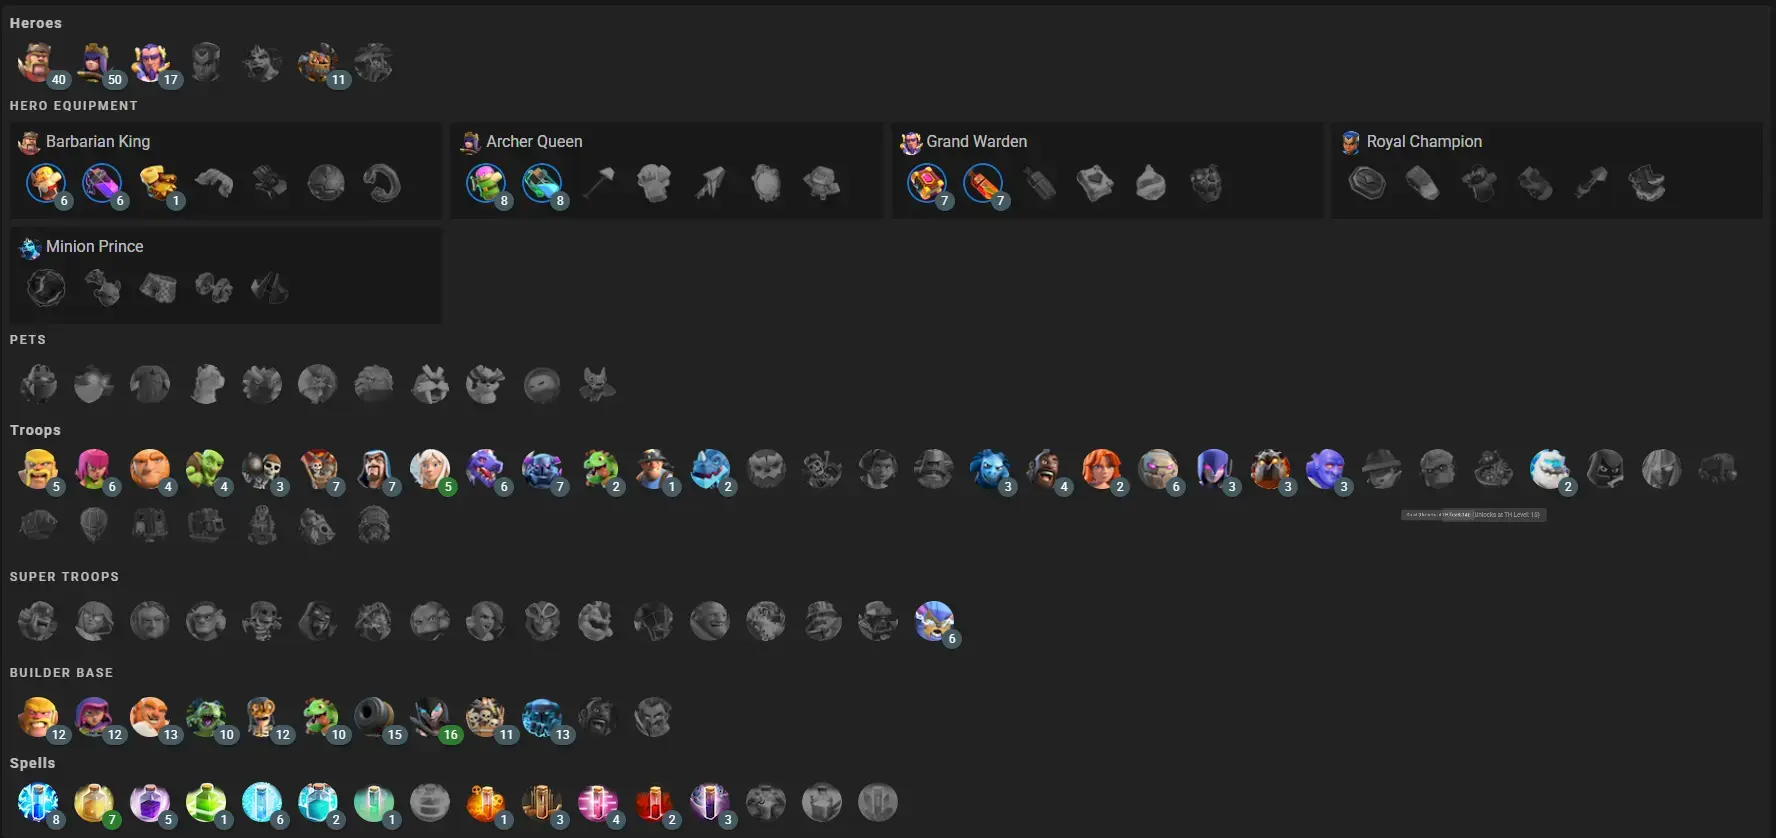Screen dimensions: 1776x838
Task: Click the Grand Warden hero icon level 17
Action: (x=150, y=63)
